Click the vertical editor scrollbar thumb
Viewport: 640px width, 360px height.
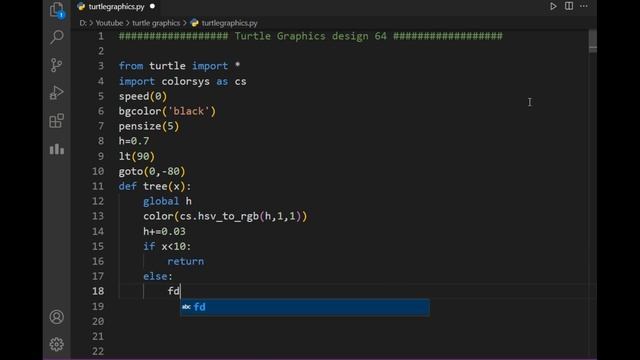pyautogui.click(x=593, y=41)
